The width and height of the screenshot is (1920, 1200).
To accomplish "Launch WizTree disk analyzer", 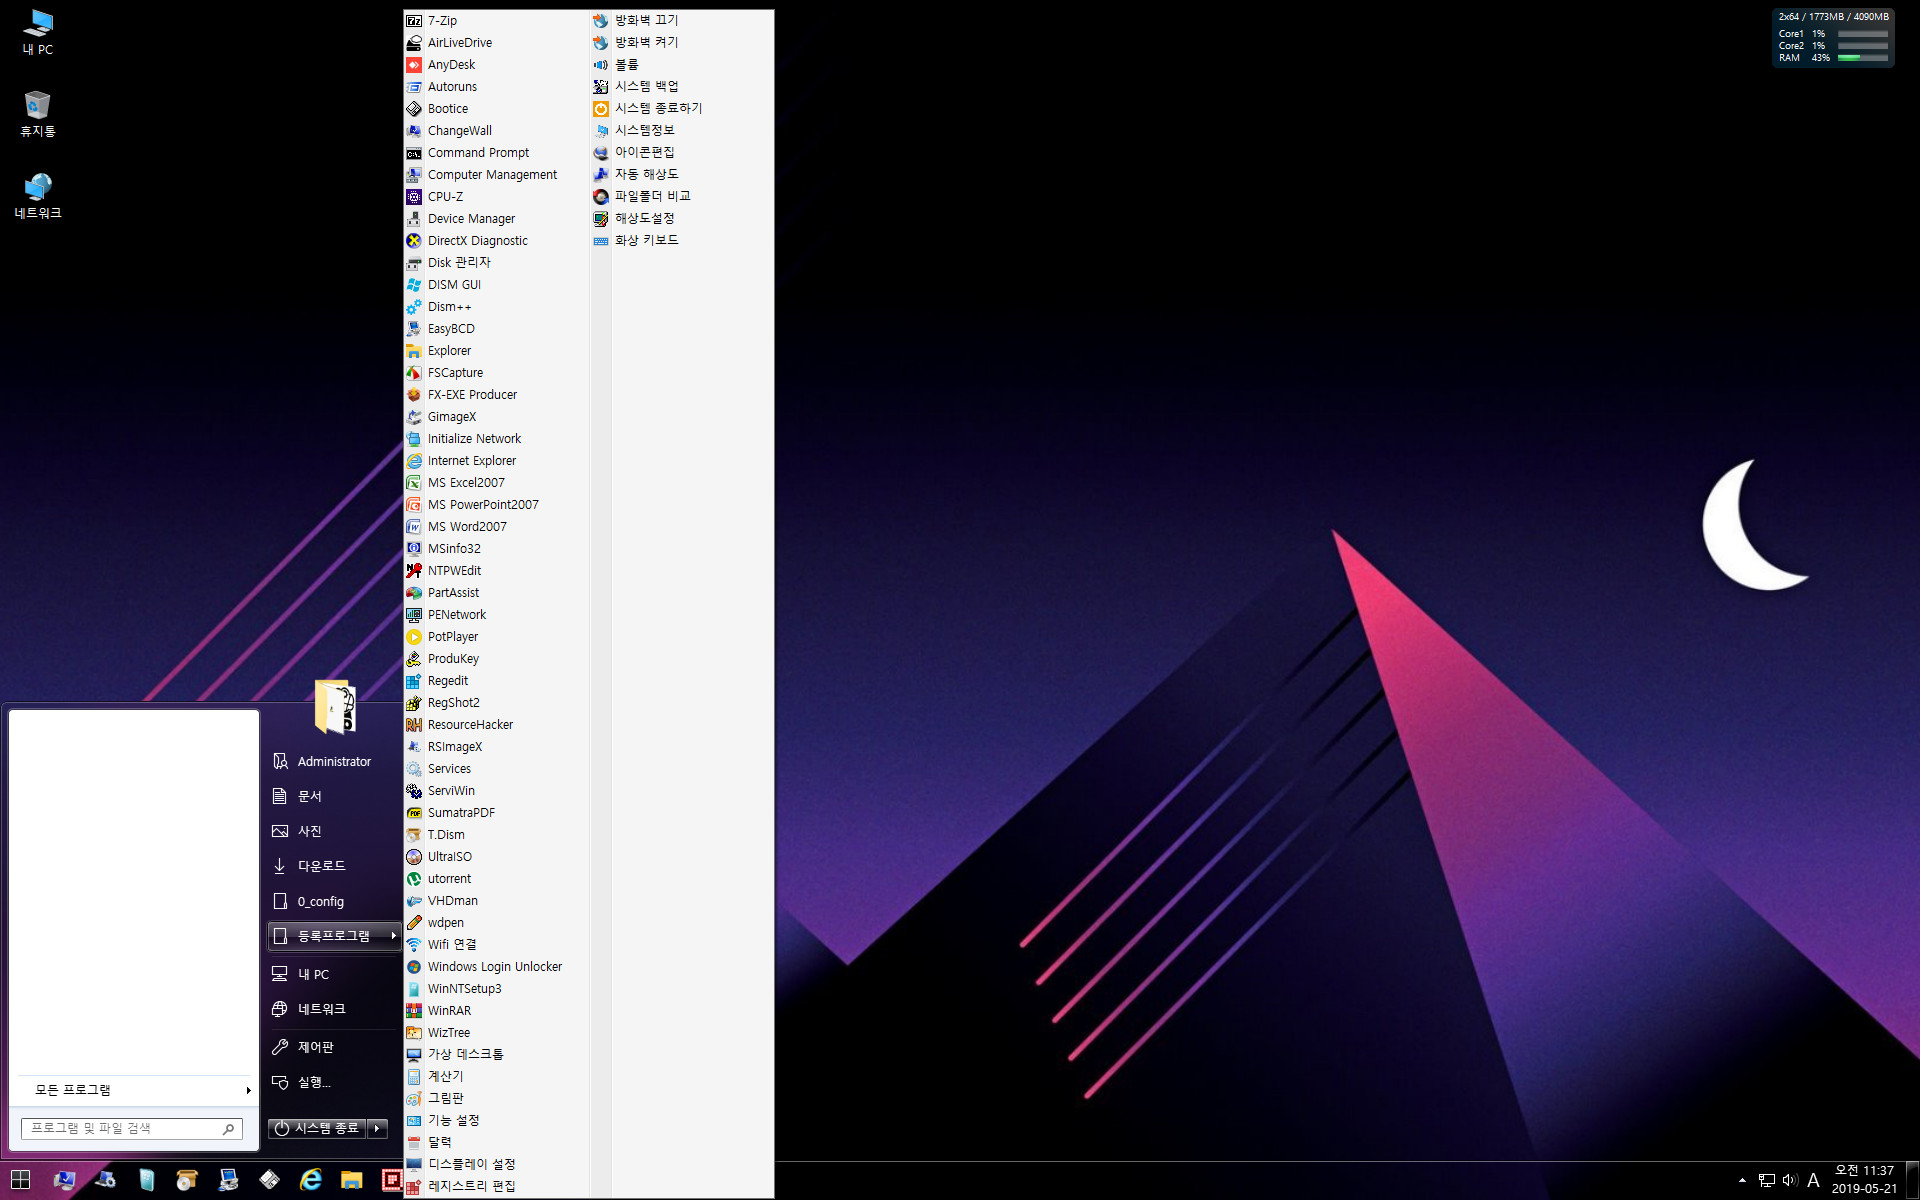I will tap(496, 1033).
